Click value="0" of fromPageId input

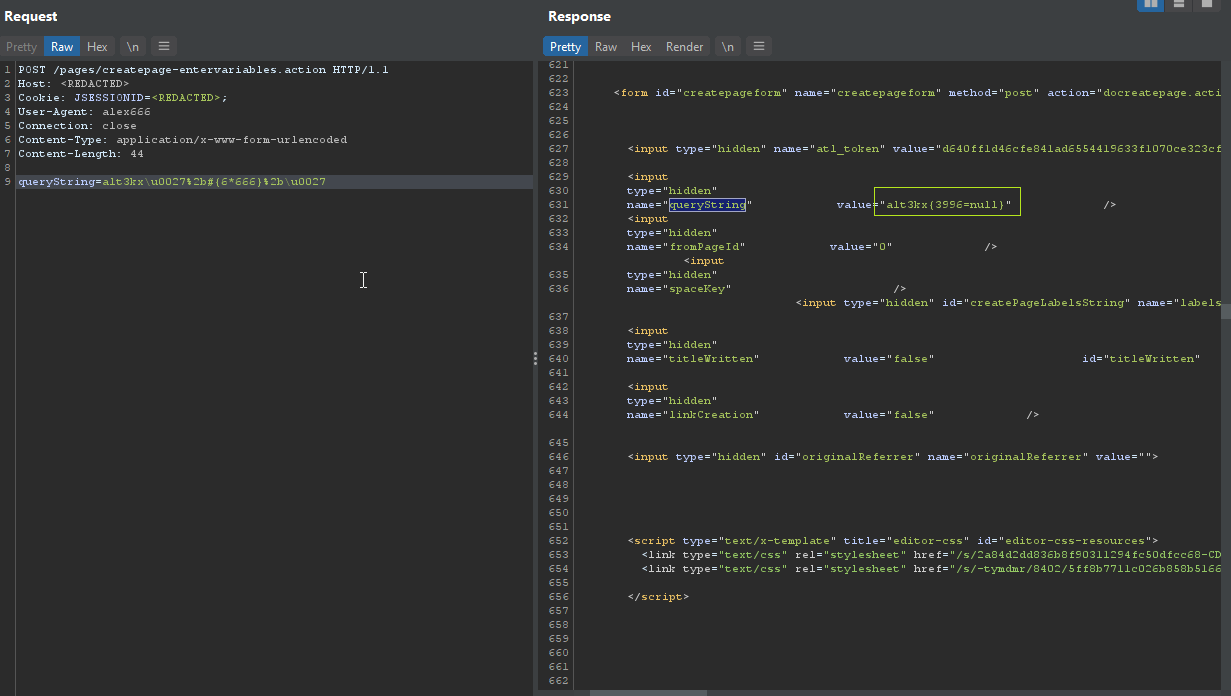pos(861,247)
